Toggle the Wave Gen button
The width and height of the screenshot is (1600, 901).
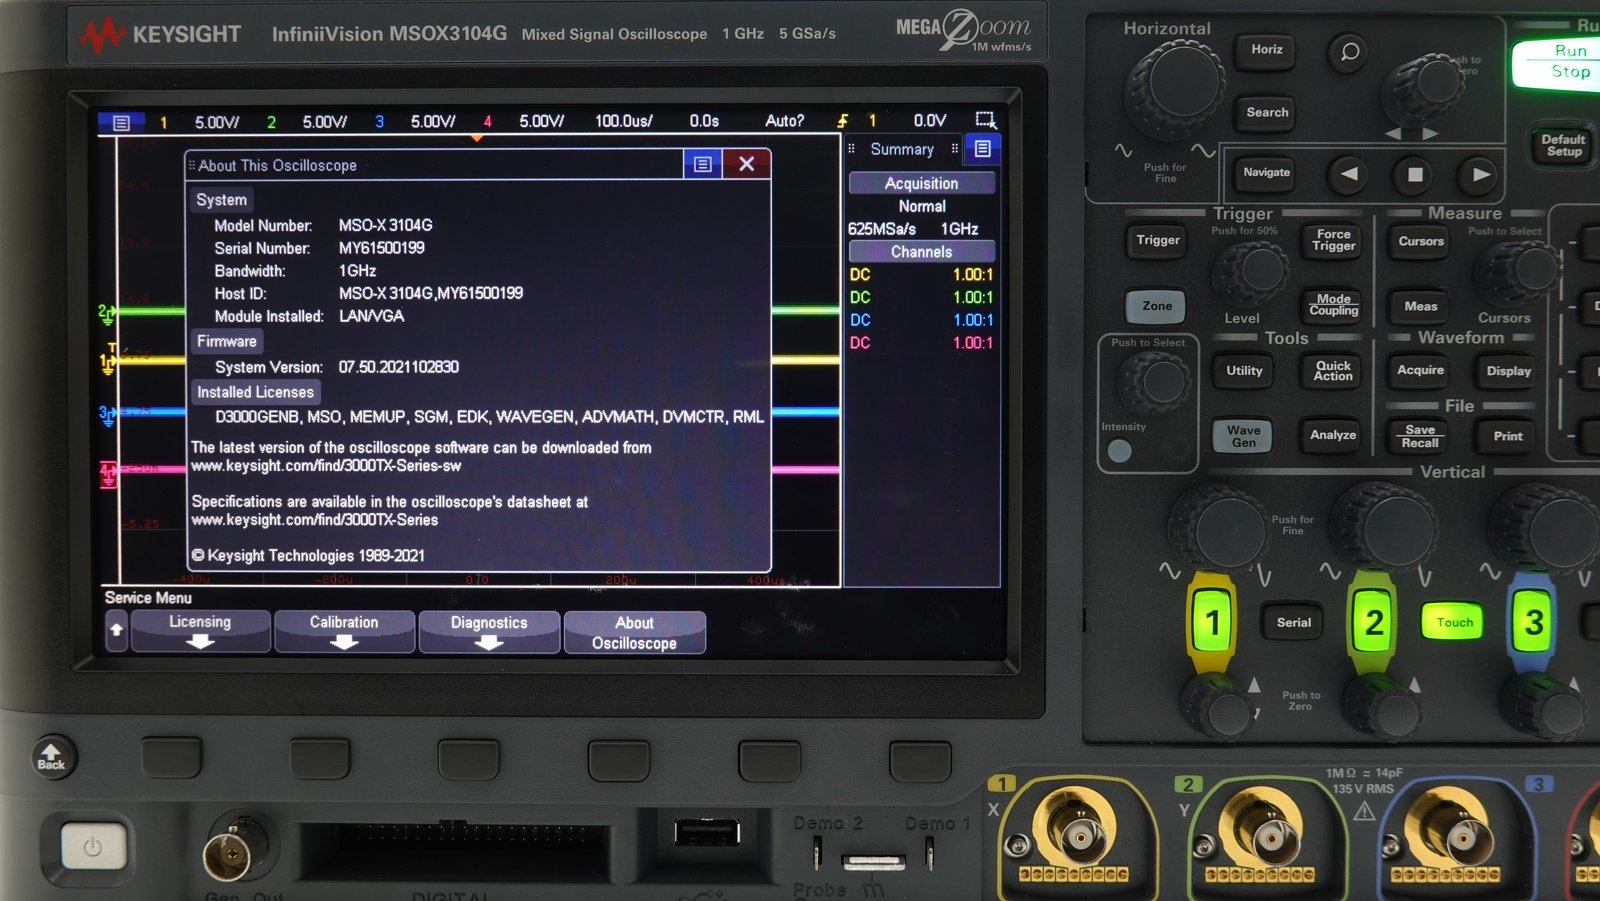click(x=1243, y=436)
